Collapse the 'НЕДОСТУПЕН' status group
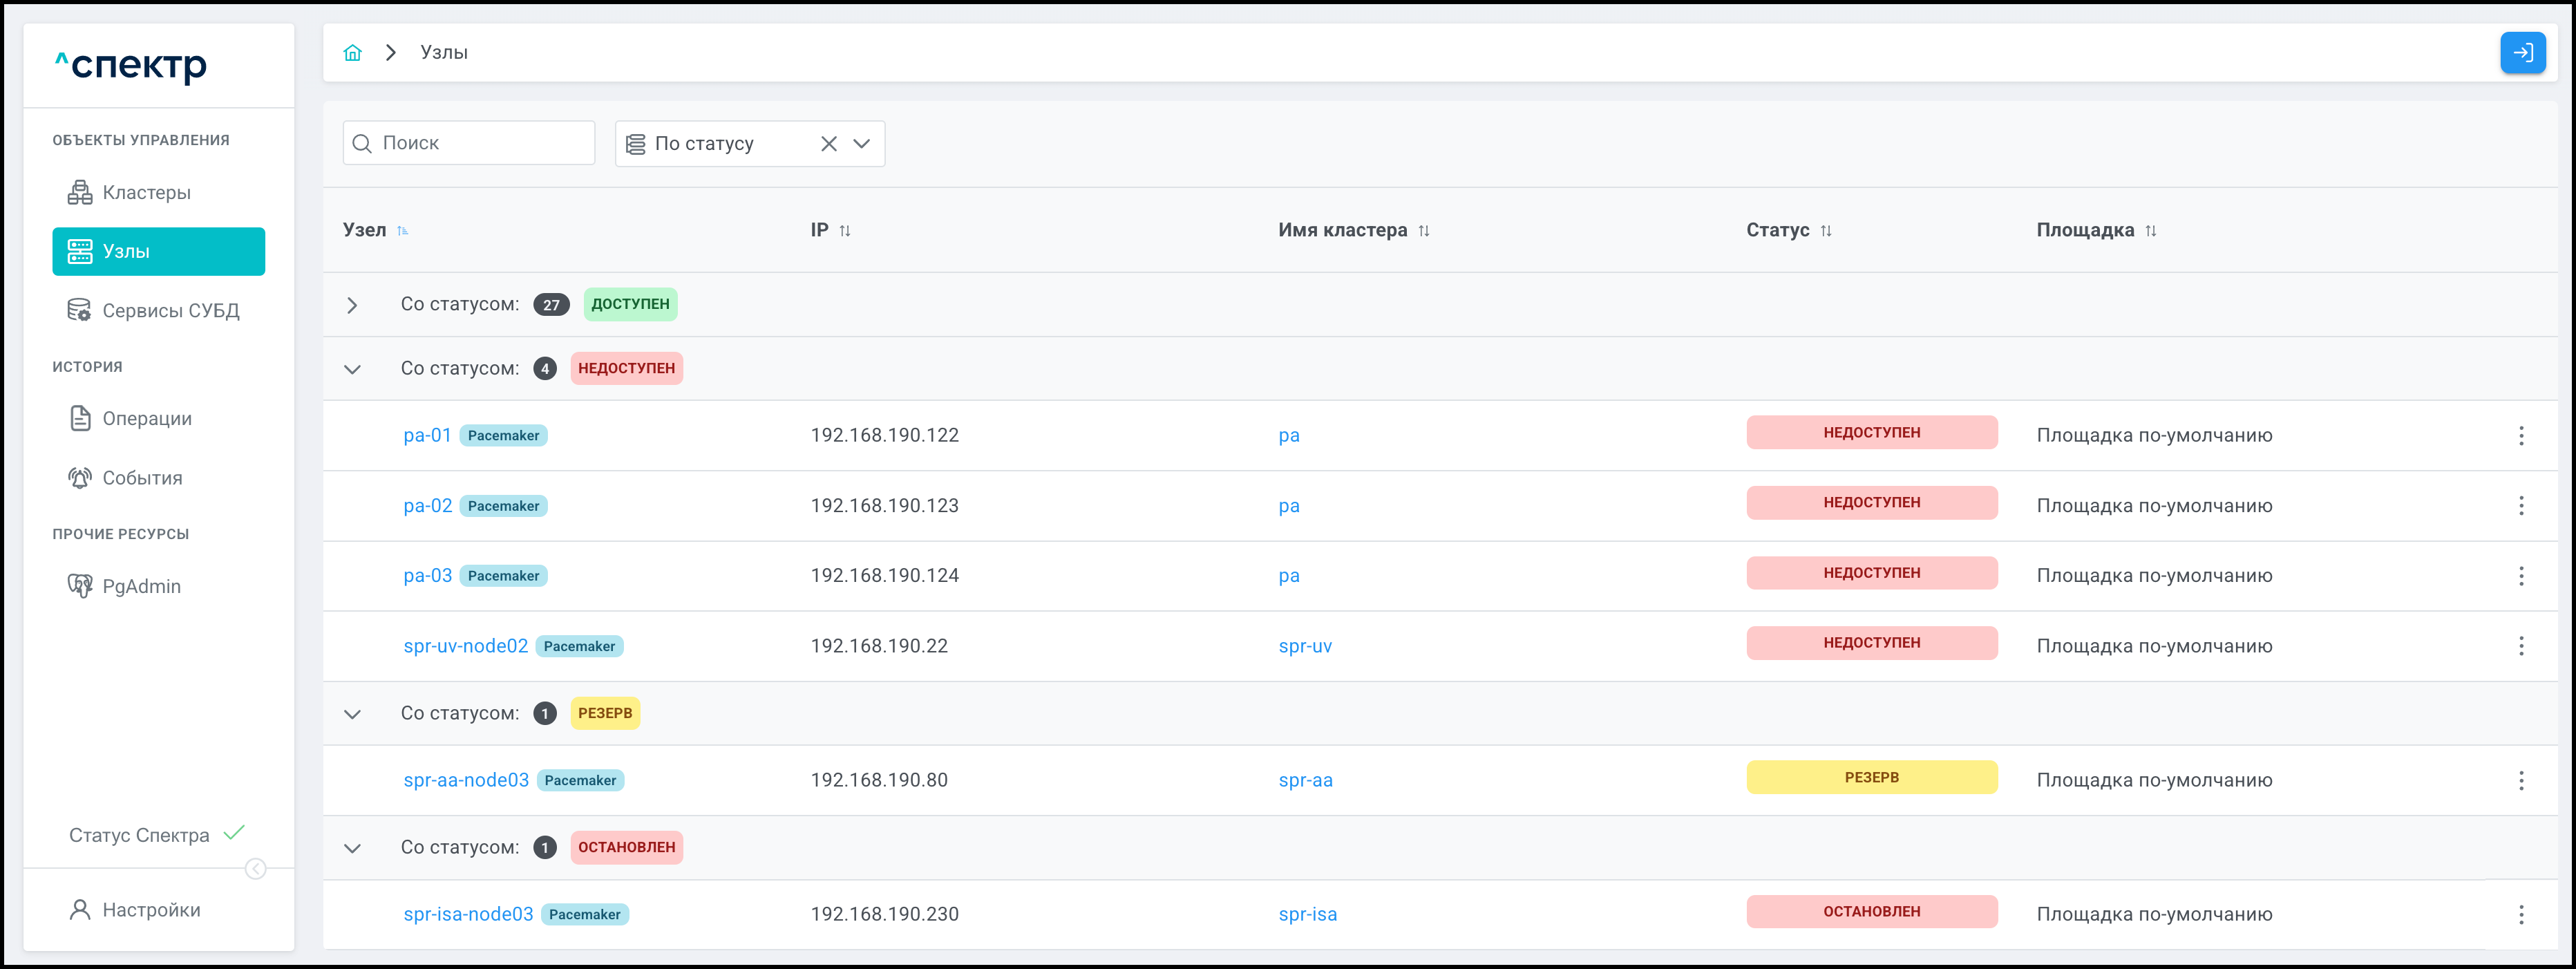 [352, 369]
